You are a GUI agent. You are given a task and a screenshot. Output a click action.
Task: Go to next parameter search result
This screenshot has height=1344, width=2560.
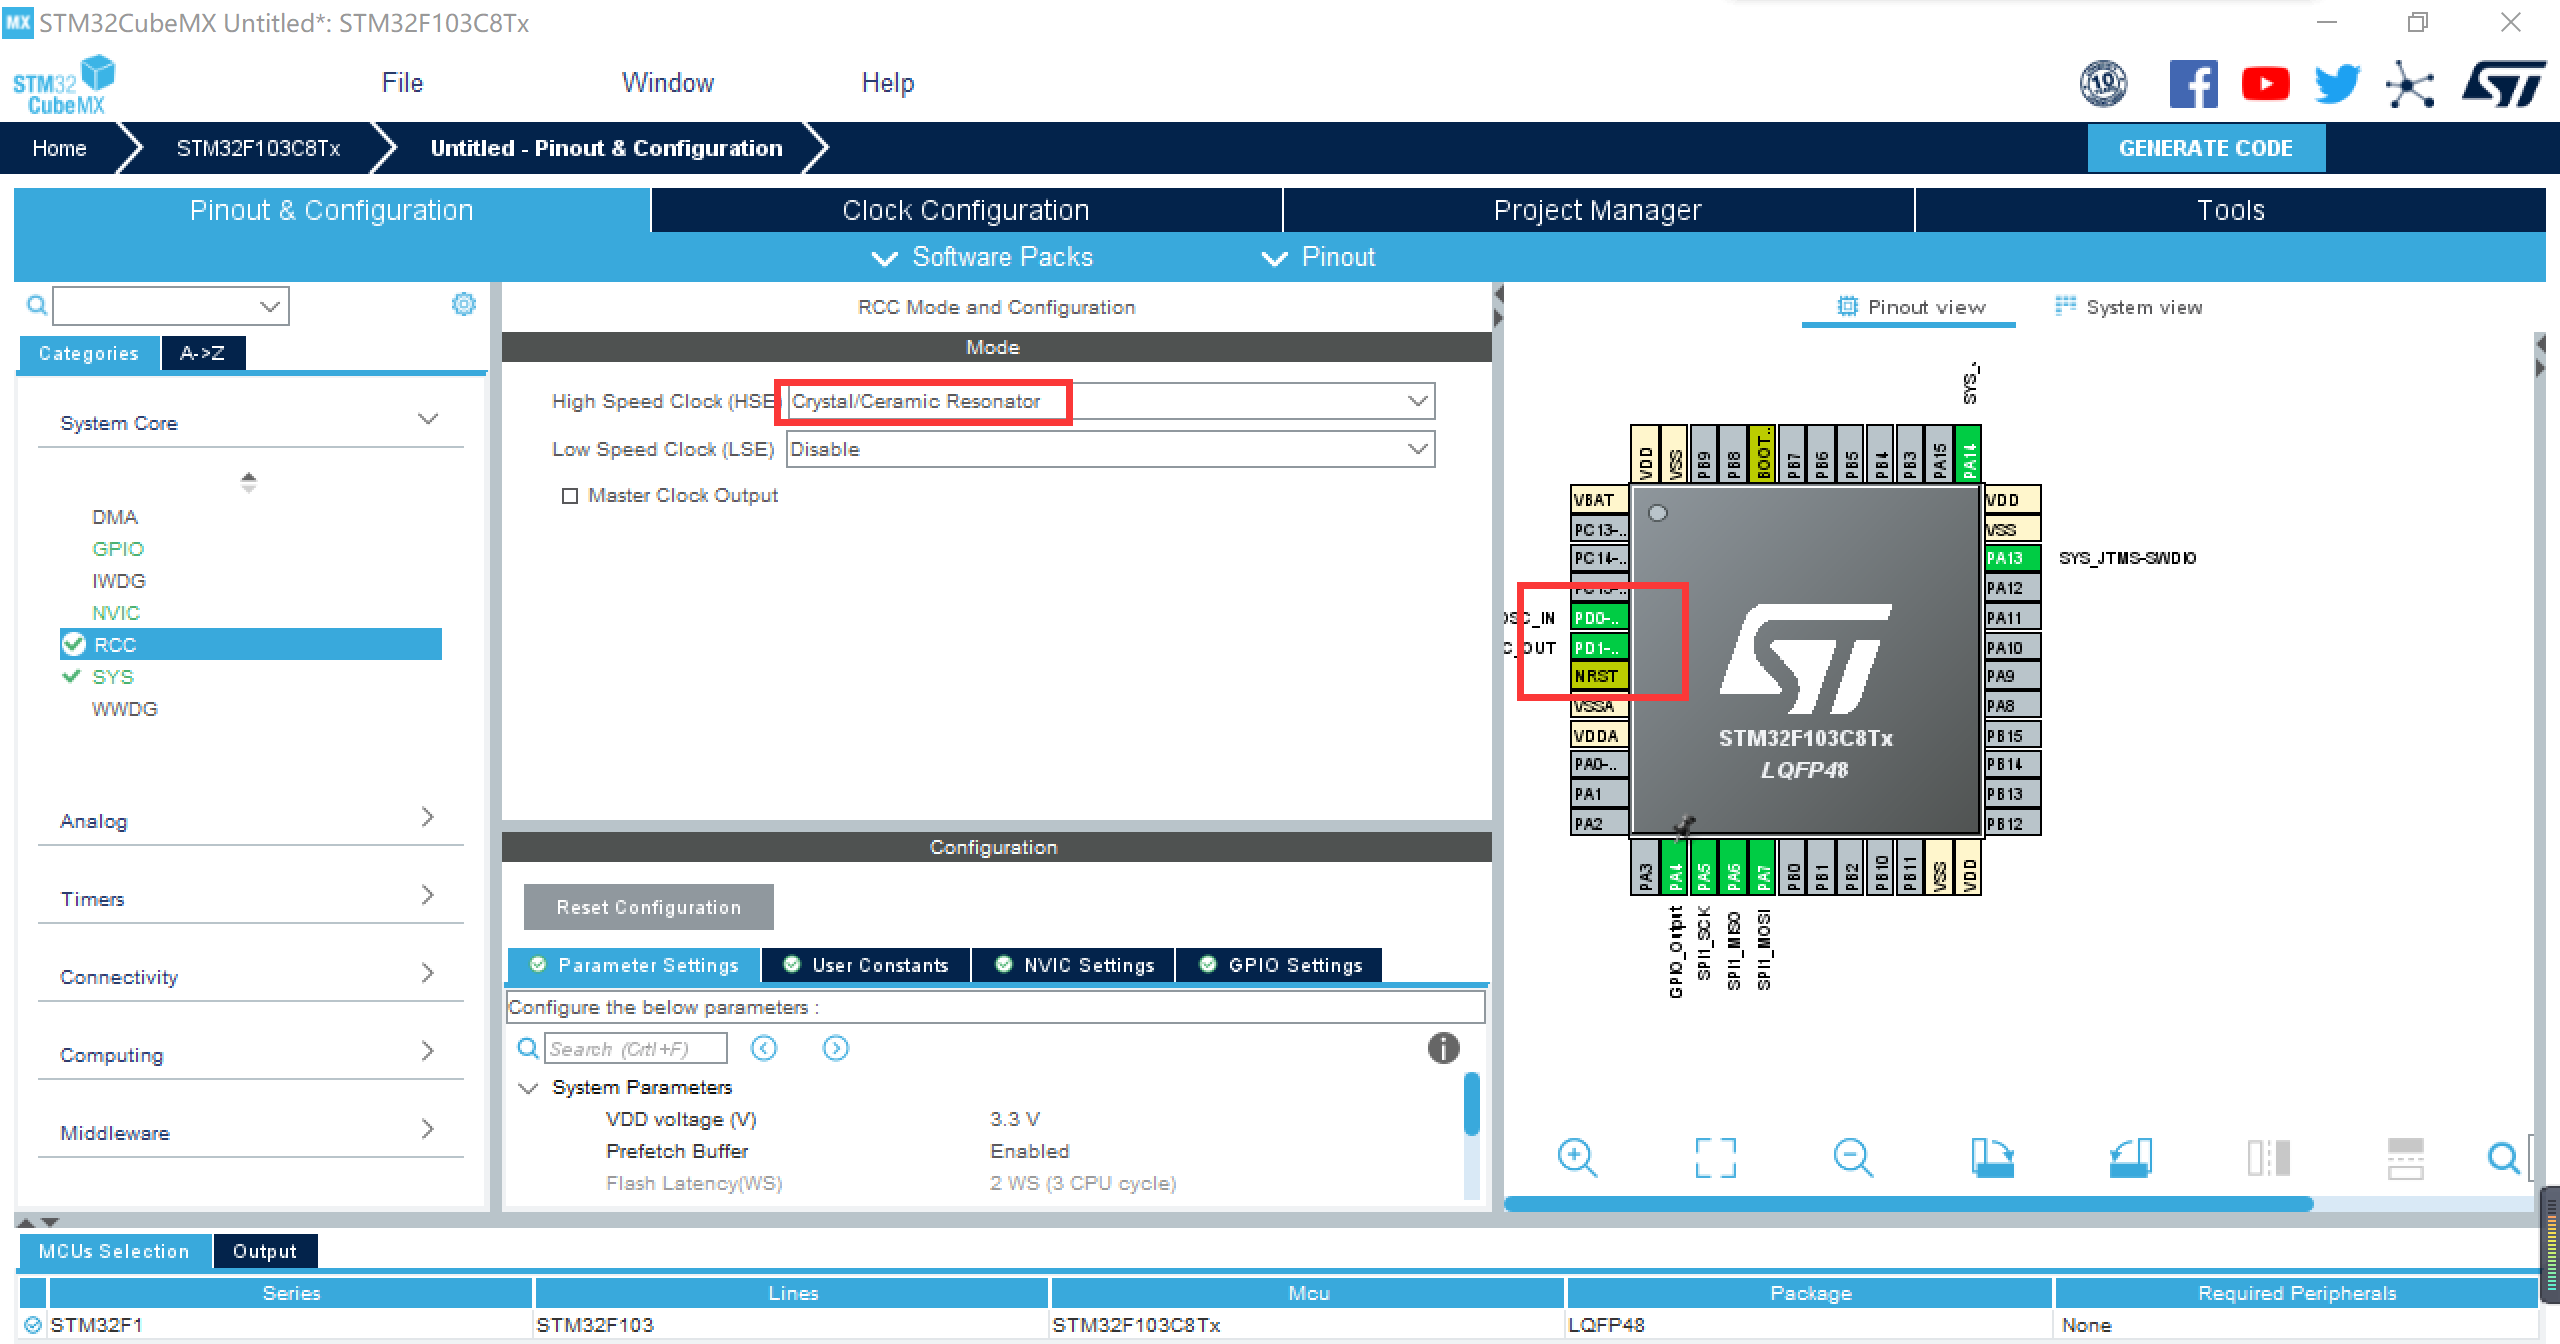pyautogui.click(x=836, y=1048)
